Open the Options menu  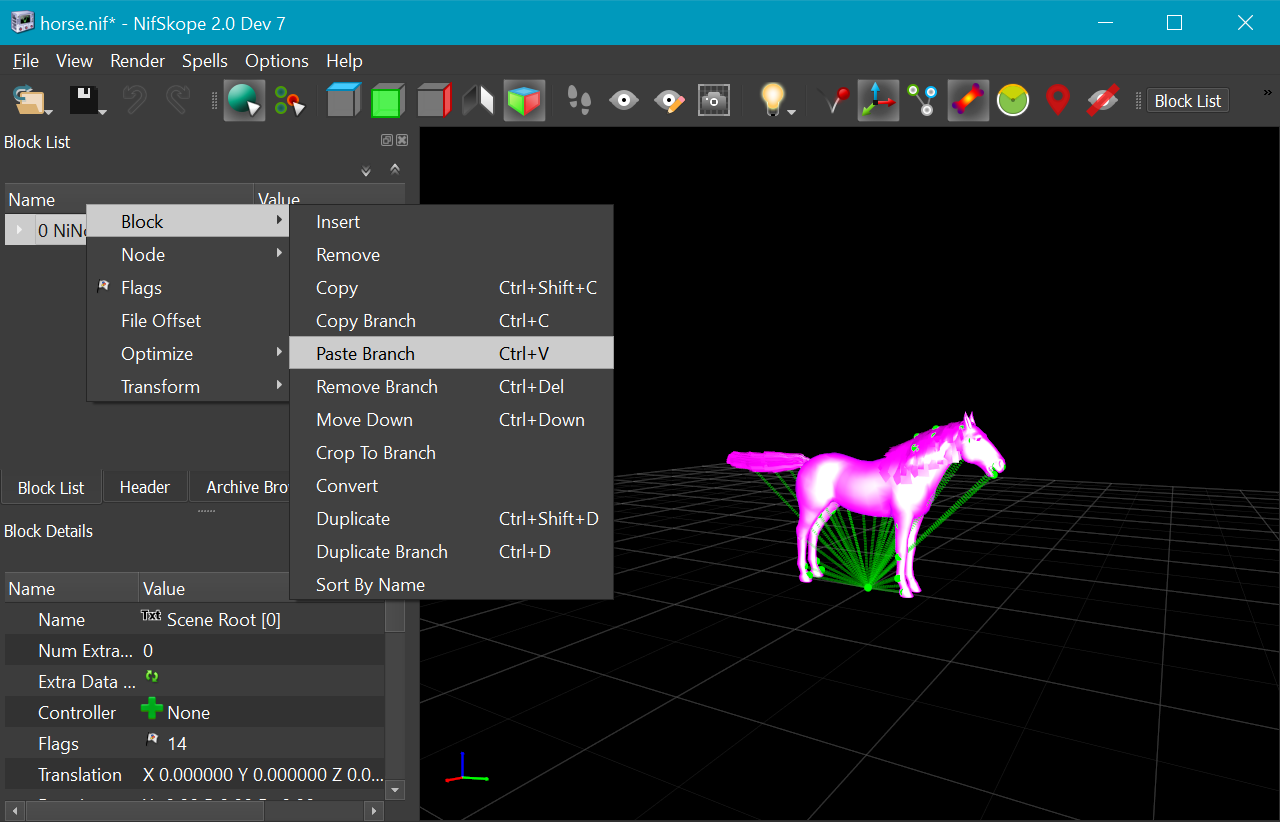[277, 61]
